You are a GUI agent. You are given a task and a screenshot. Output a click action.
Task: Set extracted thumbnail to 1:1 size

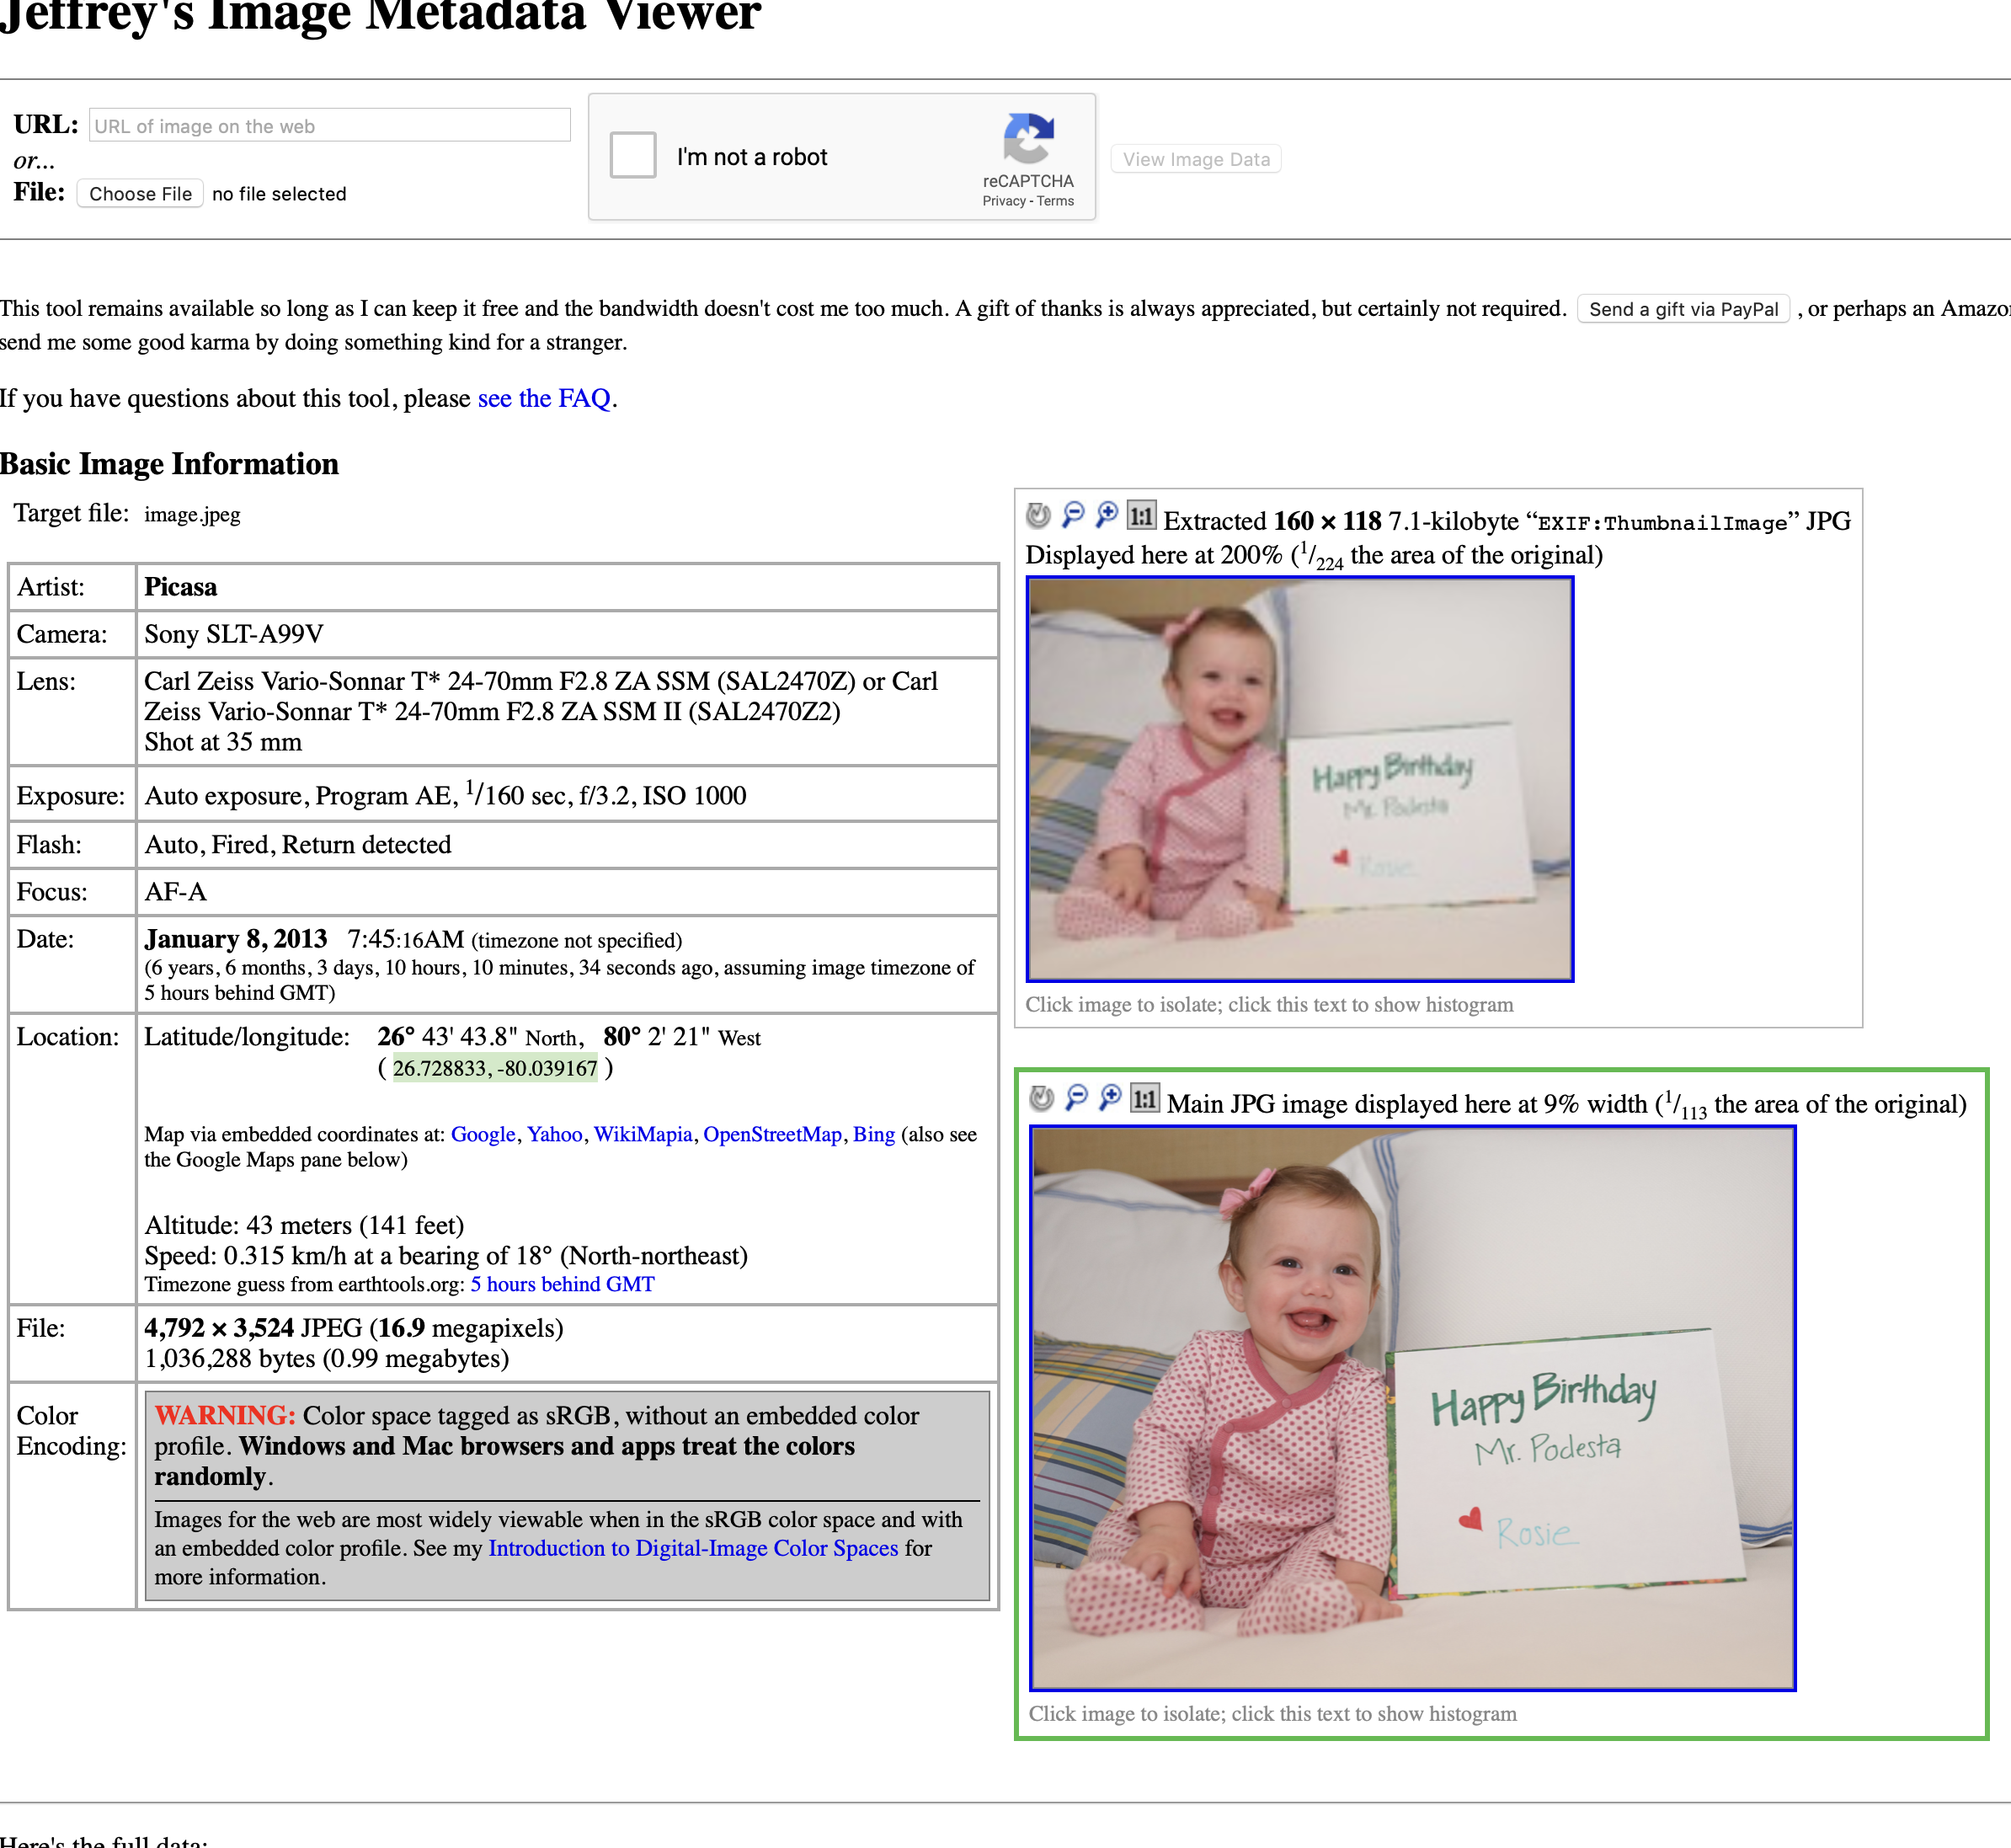point(1141,515)
